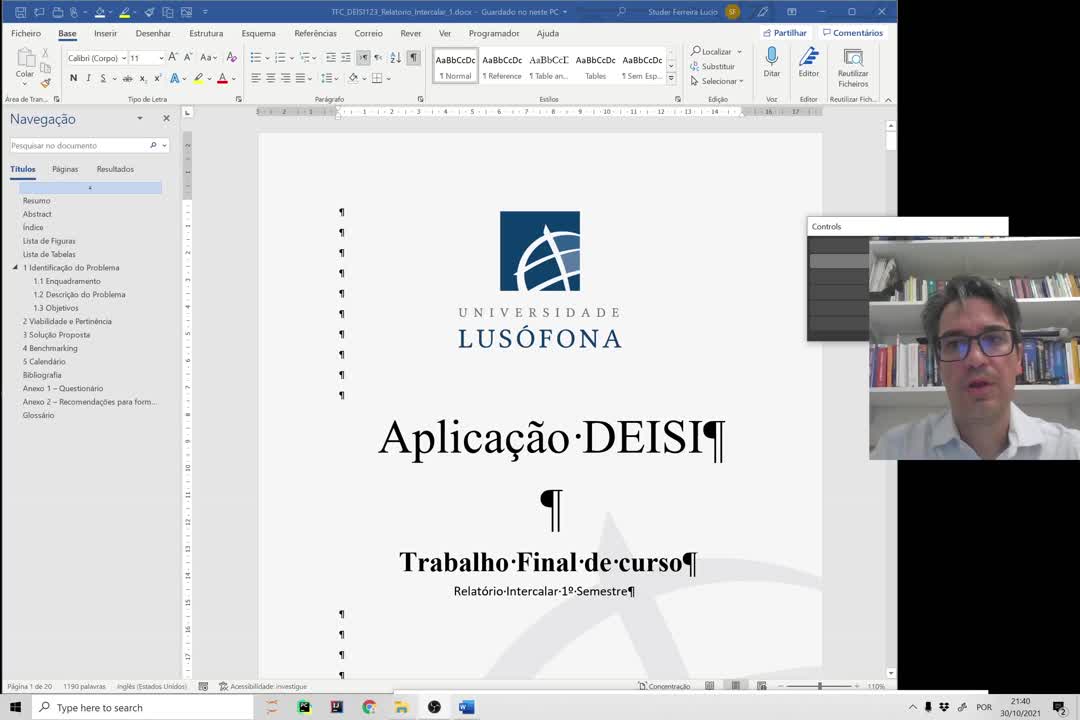Apply the Reference style
Image resolution: width=1080 pixels, height=720 pixels.
pos(502,67)
